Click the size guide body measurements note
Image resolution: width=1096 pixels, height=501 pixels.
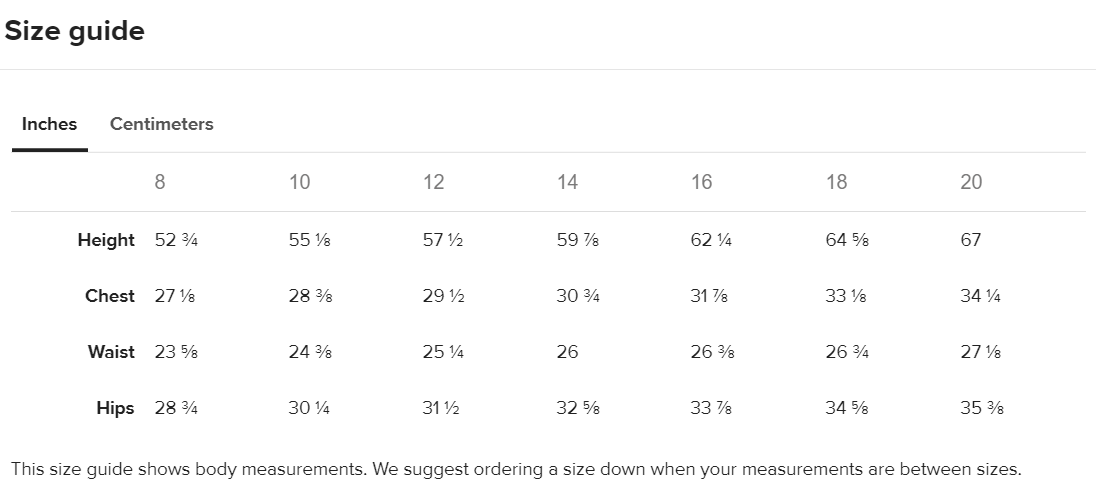(x=516, y=470)
